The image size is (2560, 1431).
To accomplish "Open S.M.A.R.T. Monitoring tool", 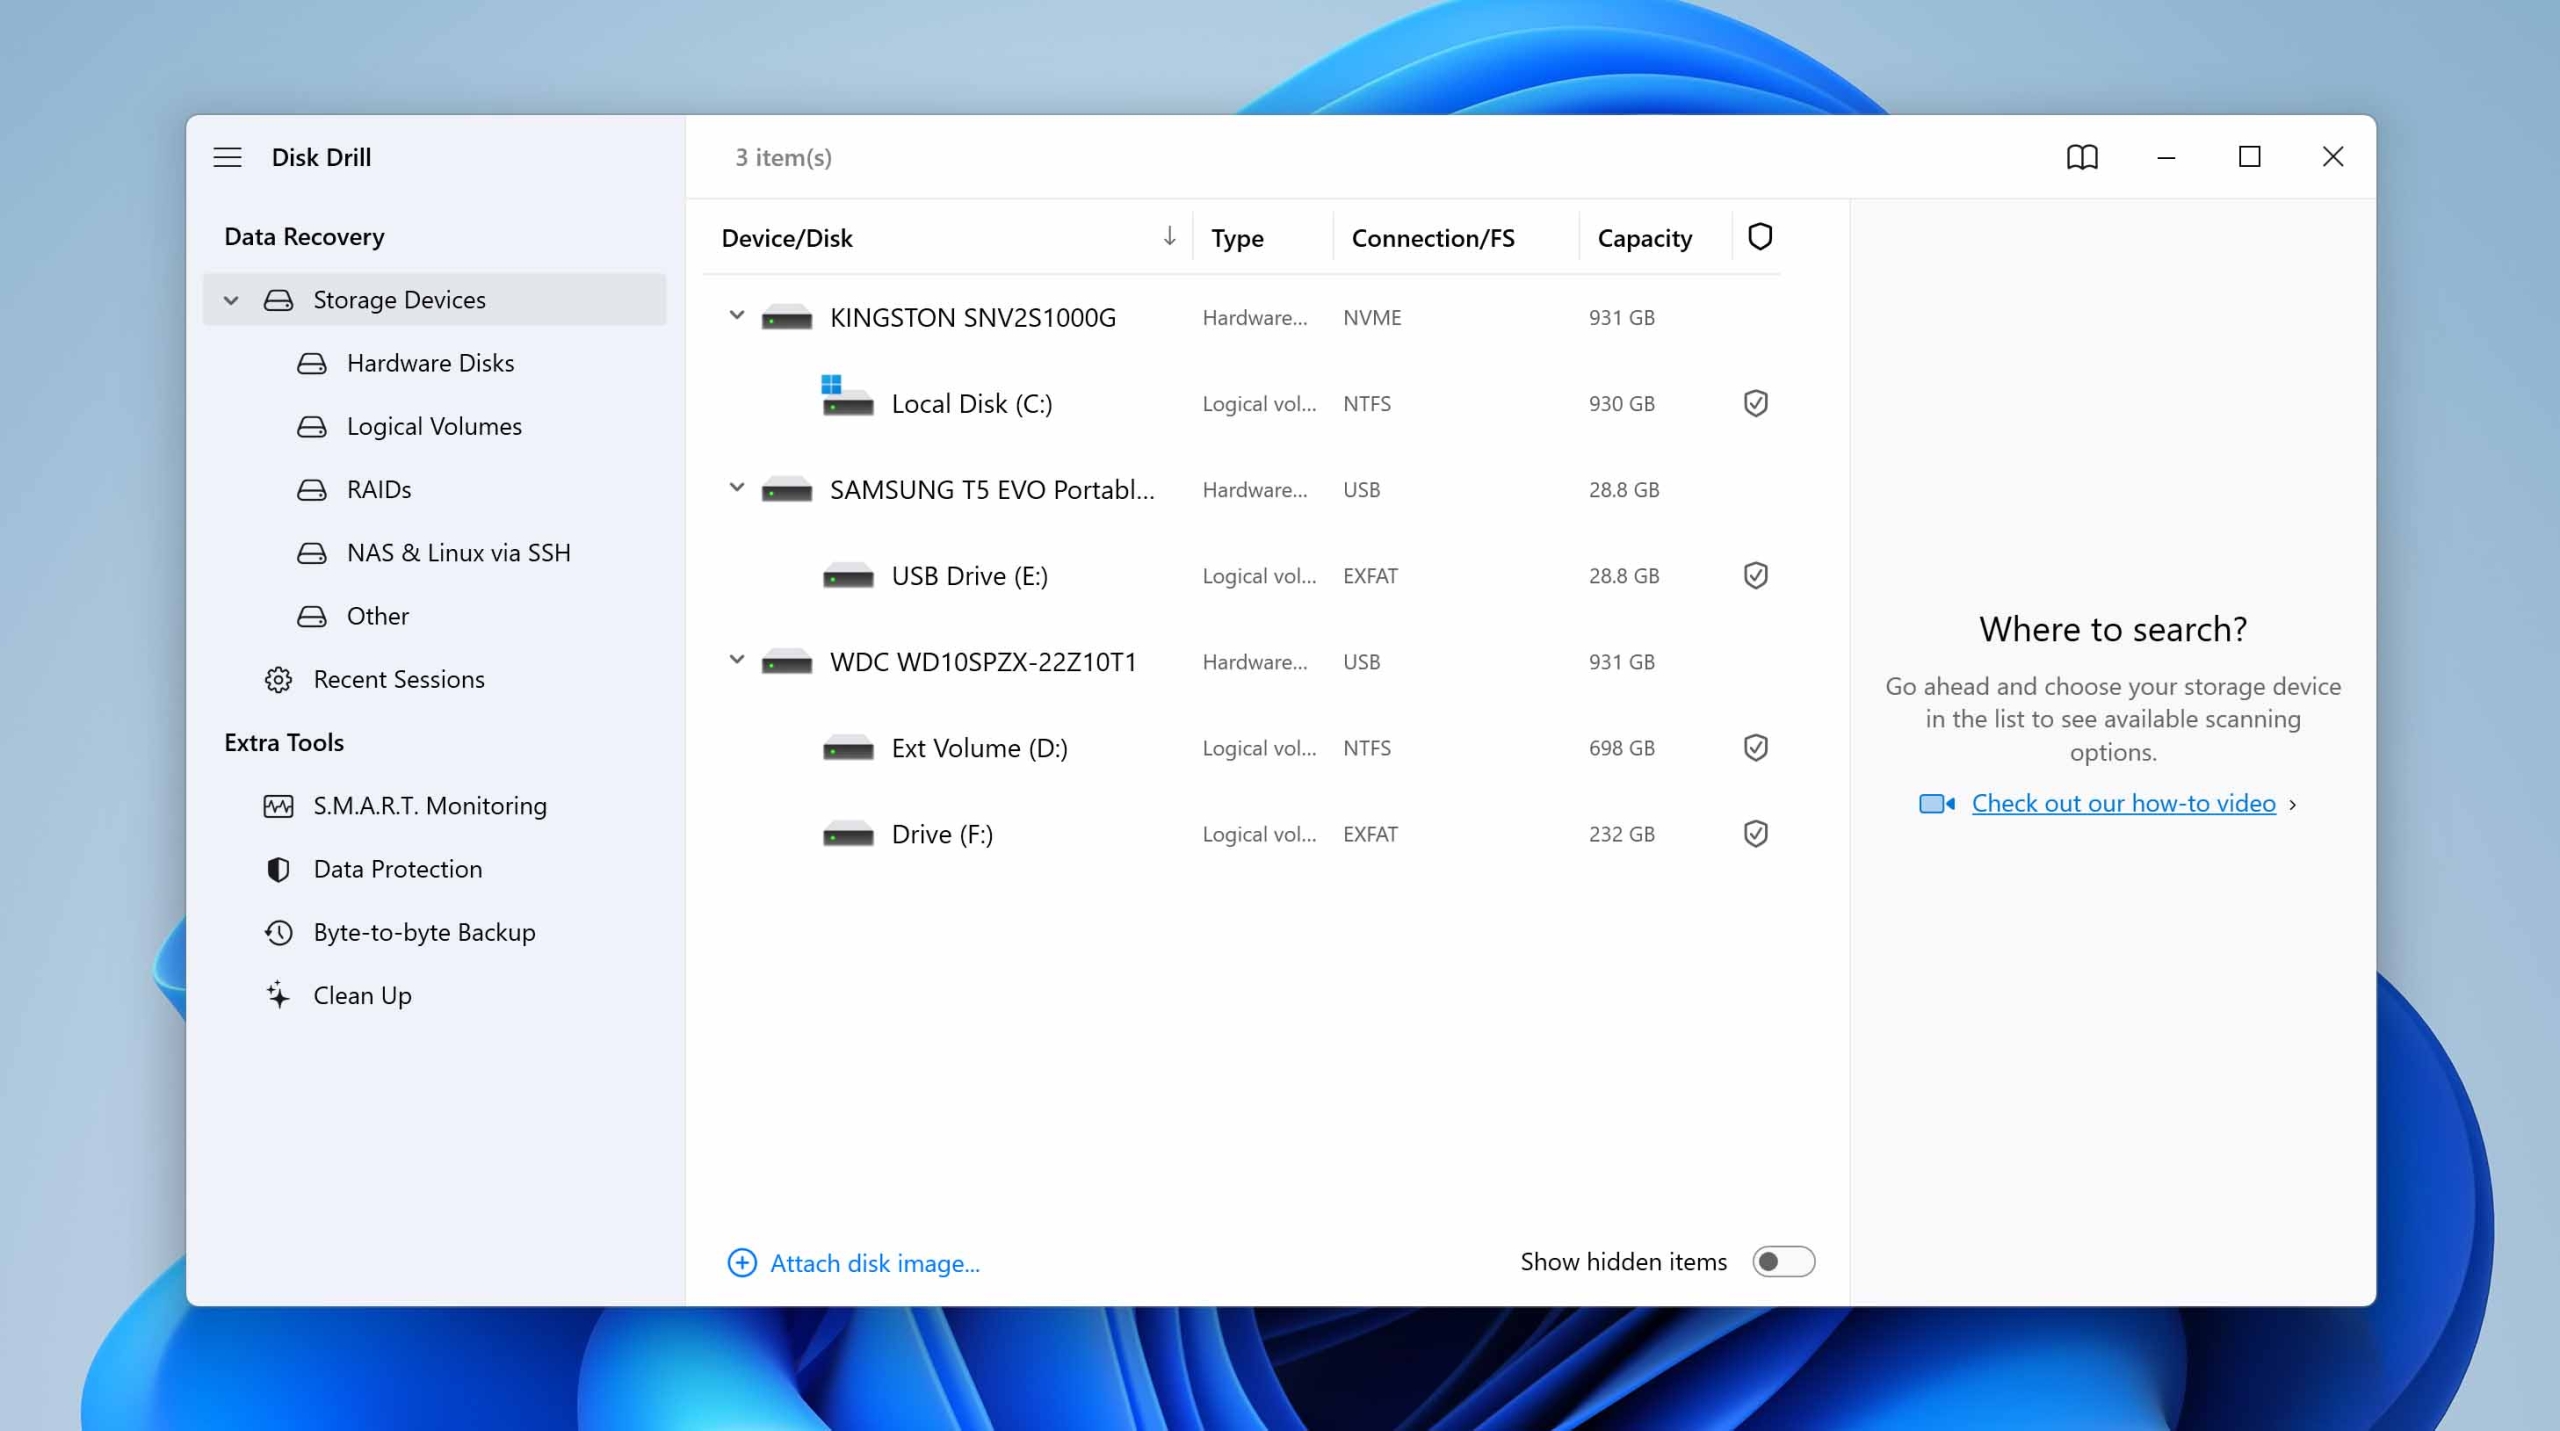I will [x=430, y=805].
